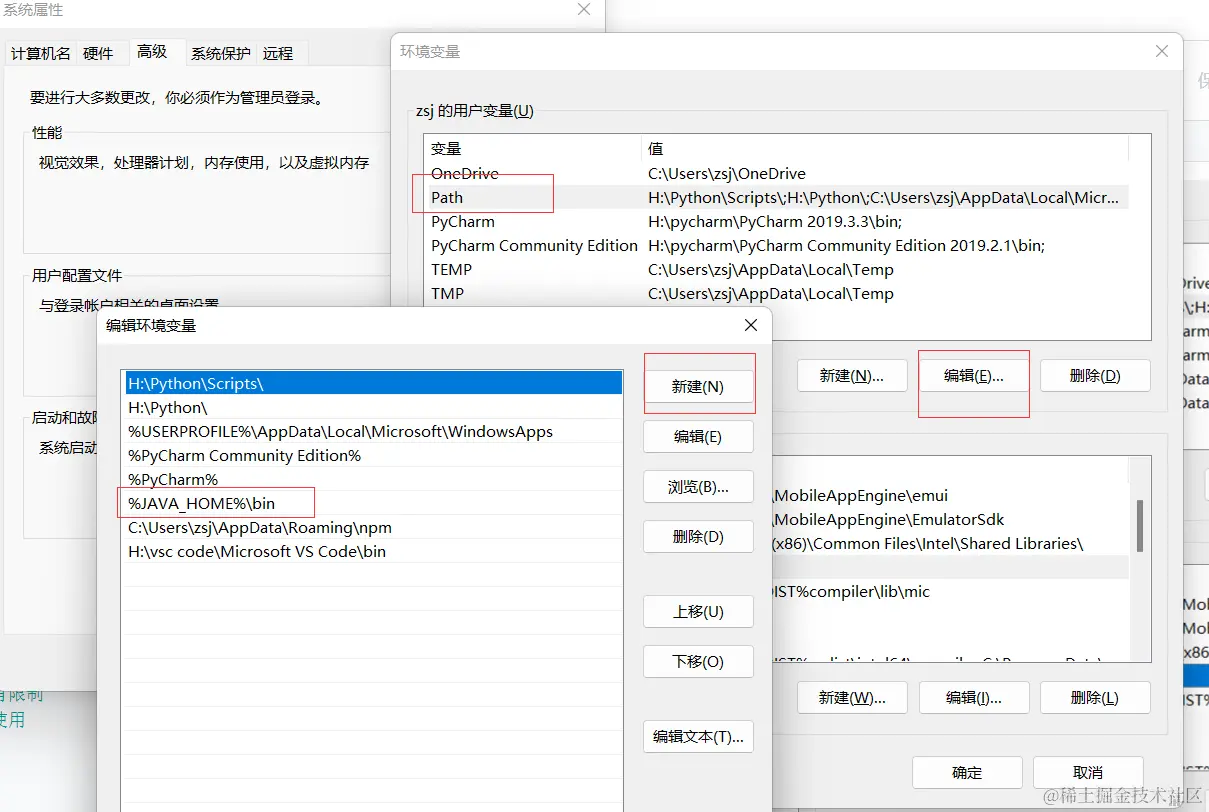Click the 编辑文本(T)... button
The width and height of the screenshot is (1209, 812).
pyautogui.click(x=698, y=736)
